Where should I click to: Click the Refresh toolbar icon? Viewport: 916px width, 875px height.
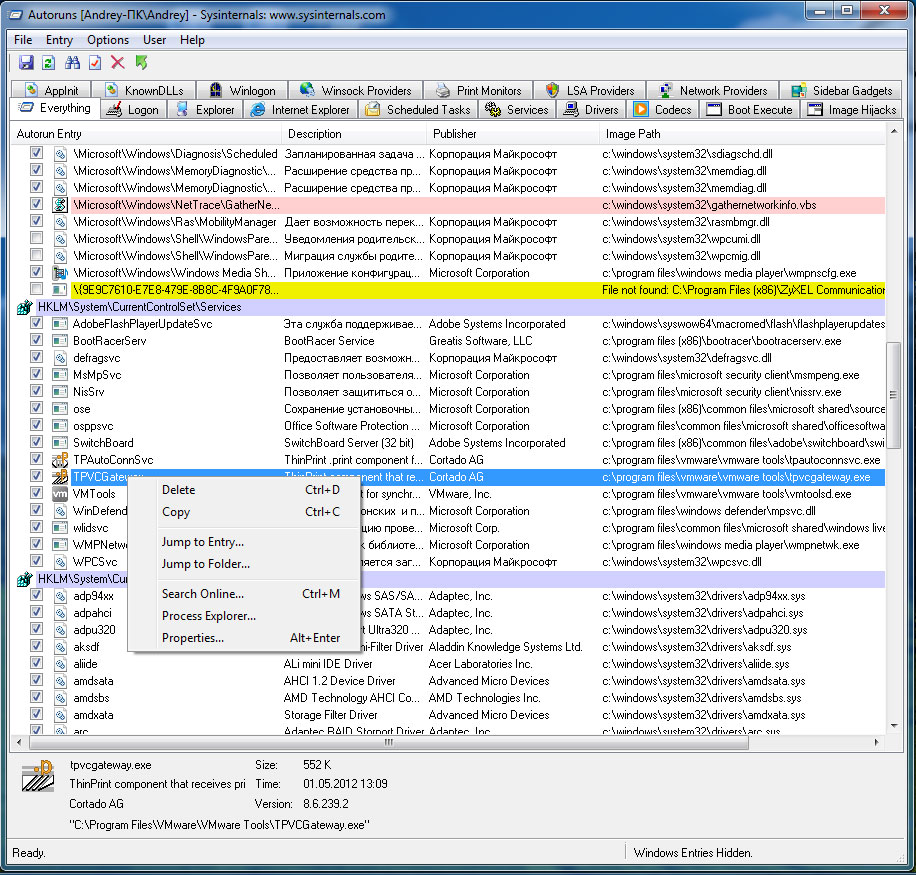[49, 63]
